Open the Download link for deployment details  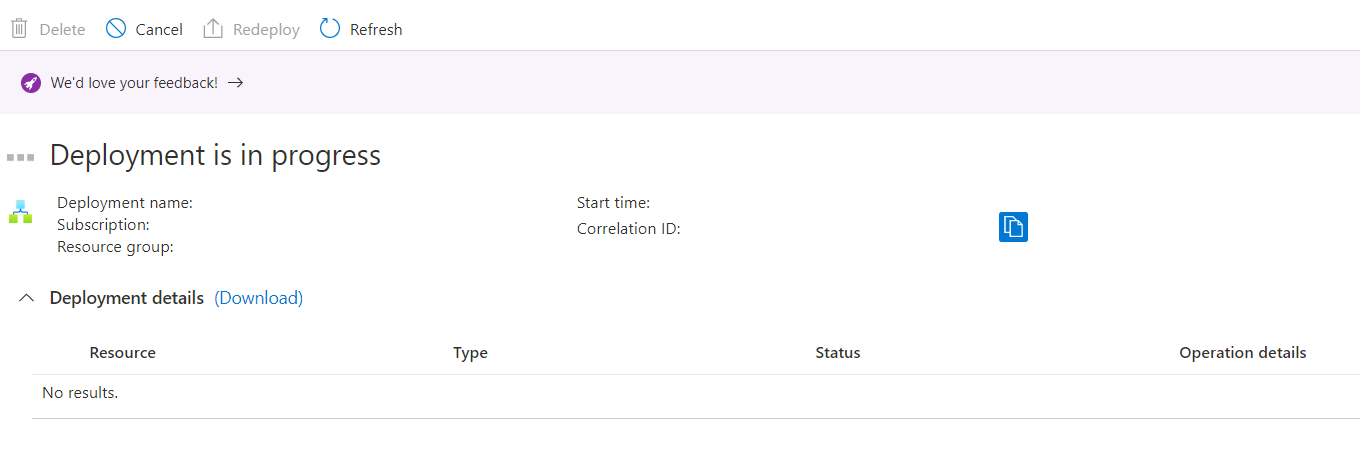[x=259, y=298]
